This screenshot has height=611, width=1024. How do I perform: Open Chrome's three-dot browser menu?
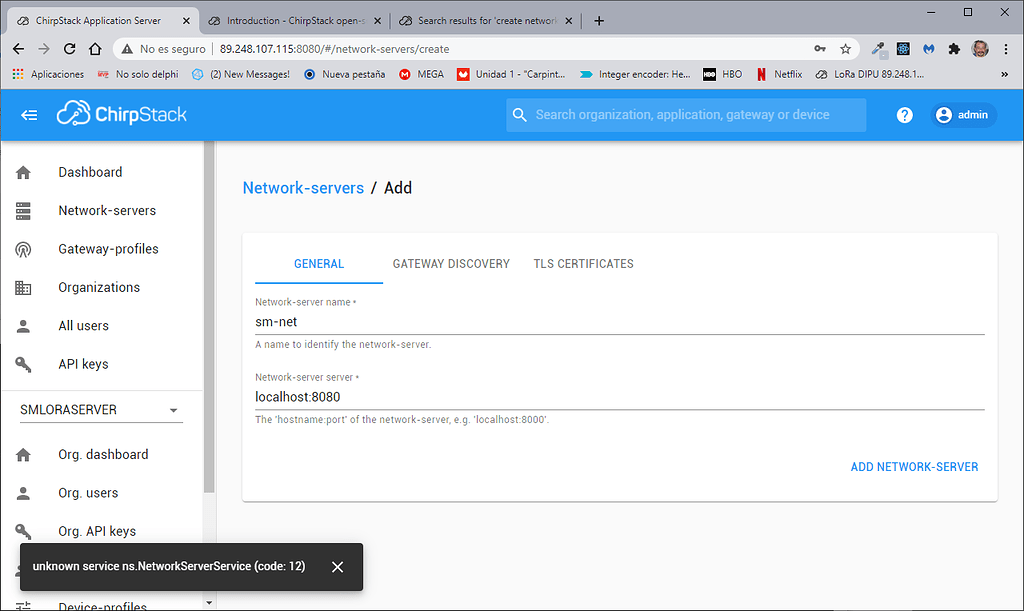coord(1005,48)
